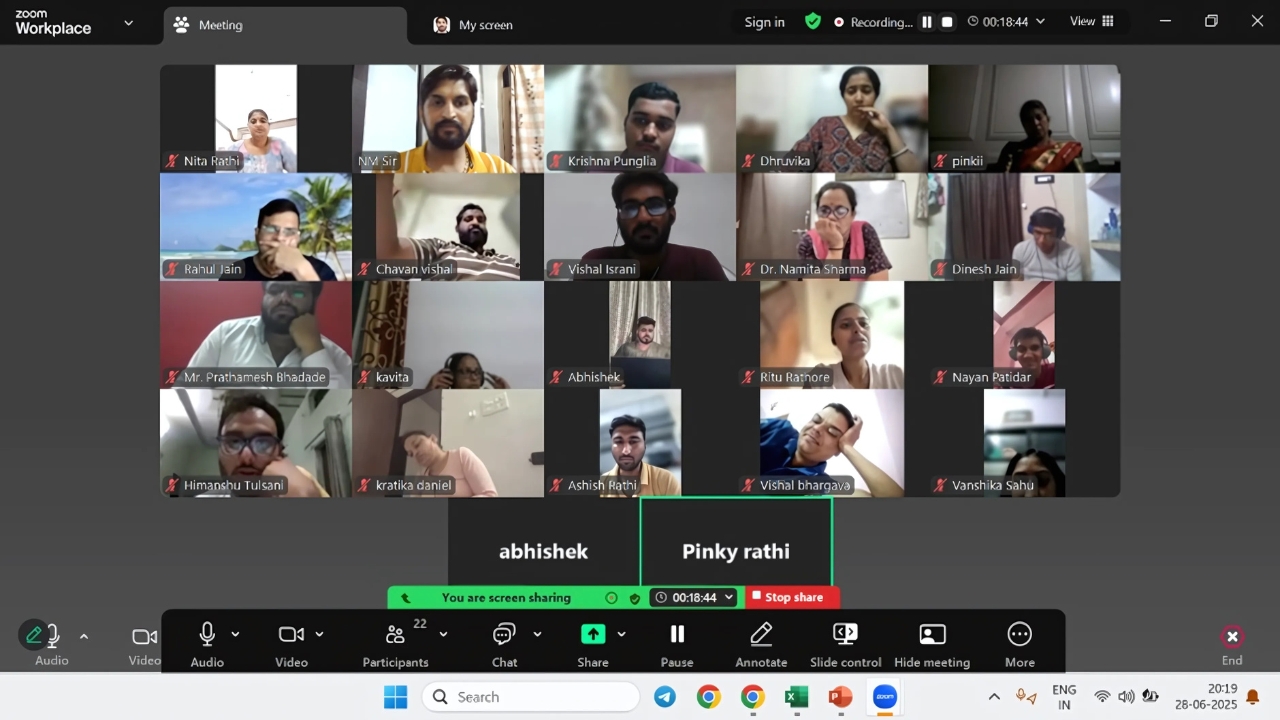Open Telegram from the taskbar
This screenshot has width=1280, height=720.
pyautogui.click(x=665, y=697)
